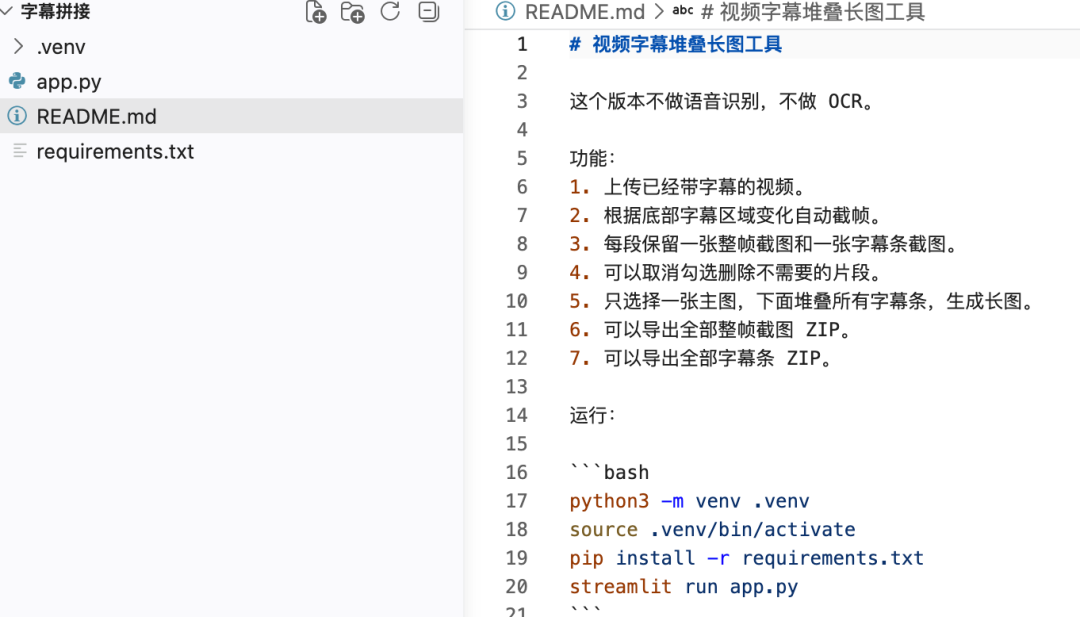
Task: Click the breadcrumb heading 视频字幕堆叠长图工具
Action: [x=822, y=12]
